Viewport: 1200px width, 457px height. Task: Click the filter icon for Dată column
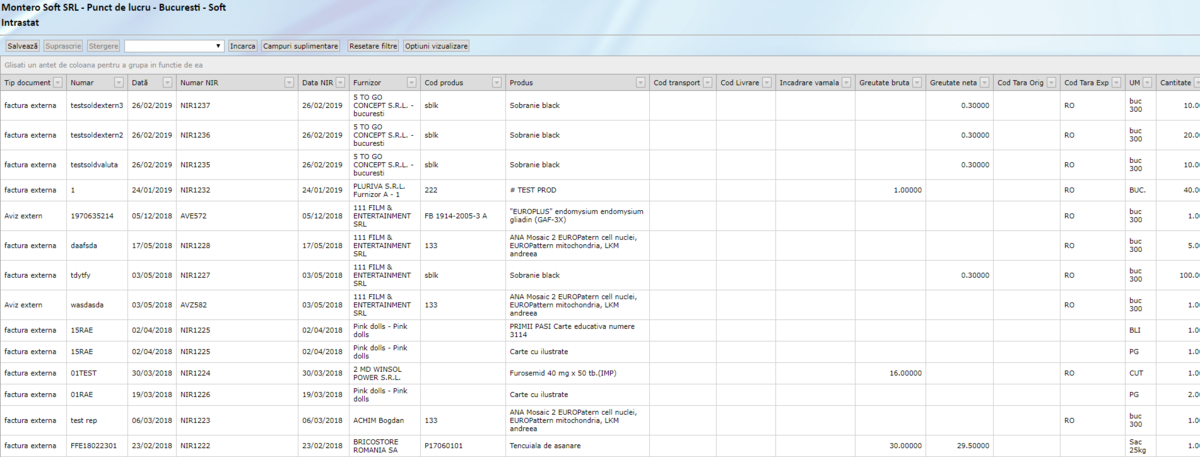point(167,82)
